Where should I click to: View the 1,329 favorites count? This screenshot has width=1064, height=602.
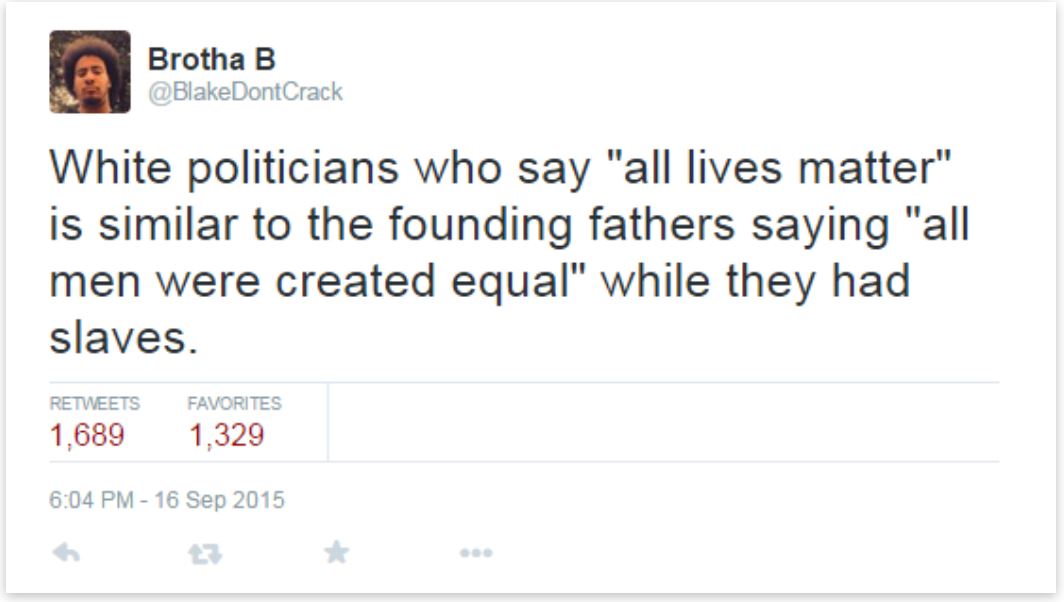point(226,436)
